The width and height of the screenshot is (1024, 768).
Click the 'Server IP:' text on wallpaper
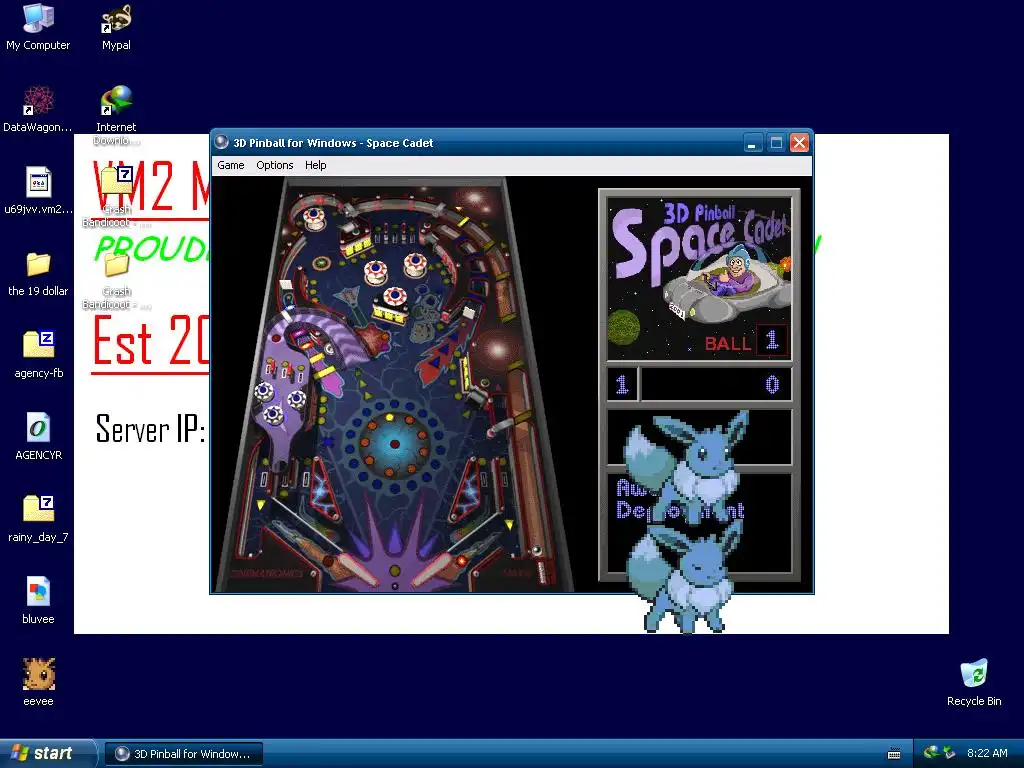coord(151,430)
